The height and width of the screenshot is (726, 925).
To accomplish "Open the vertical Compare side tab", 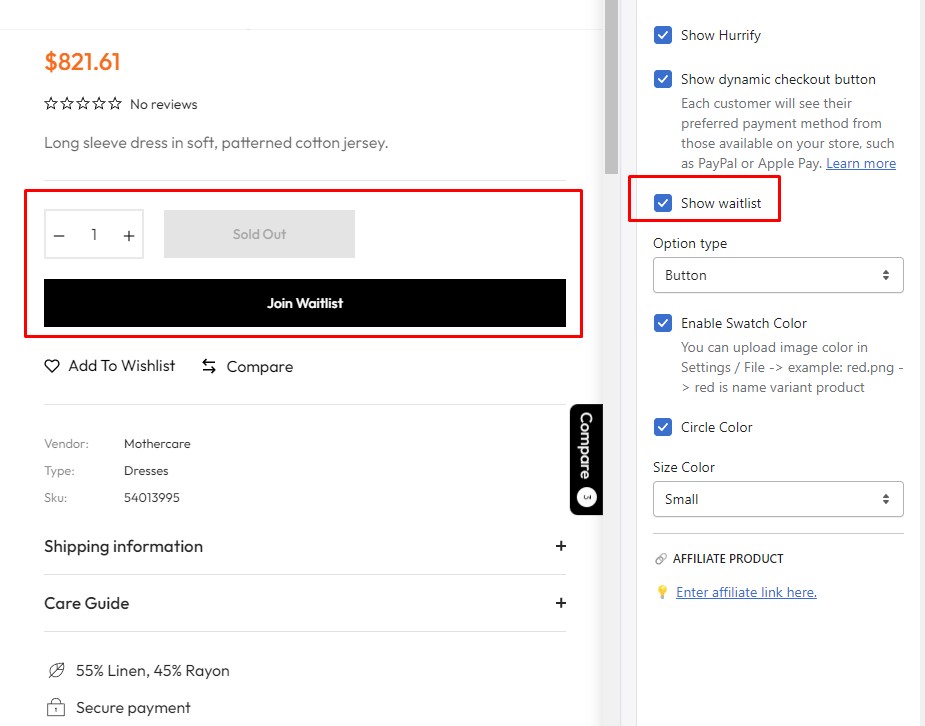I will coord(586,459).
